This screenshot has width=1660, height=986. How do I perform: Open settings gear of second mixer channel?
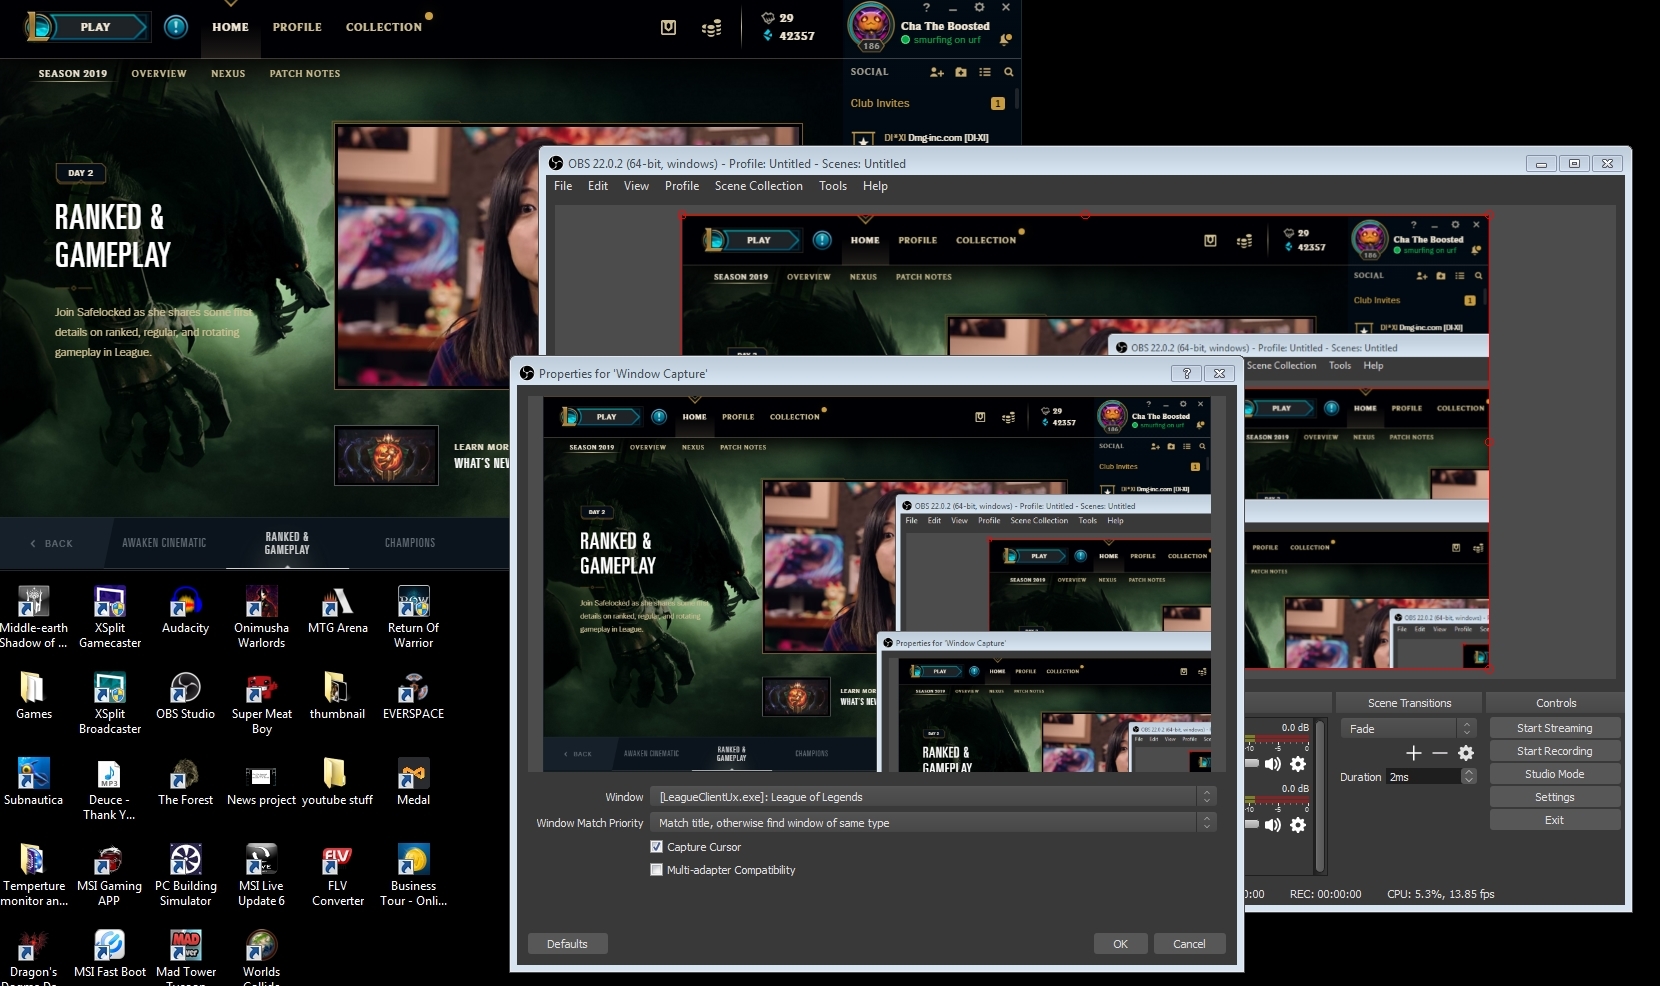pos(1298,825)
